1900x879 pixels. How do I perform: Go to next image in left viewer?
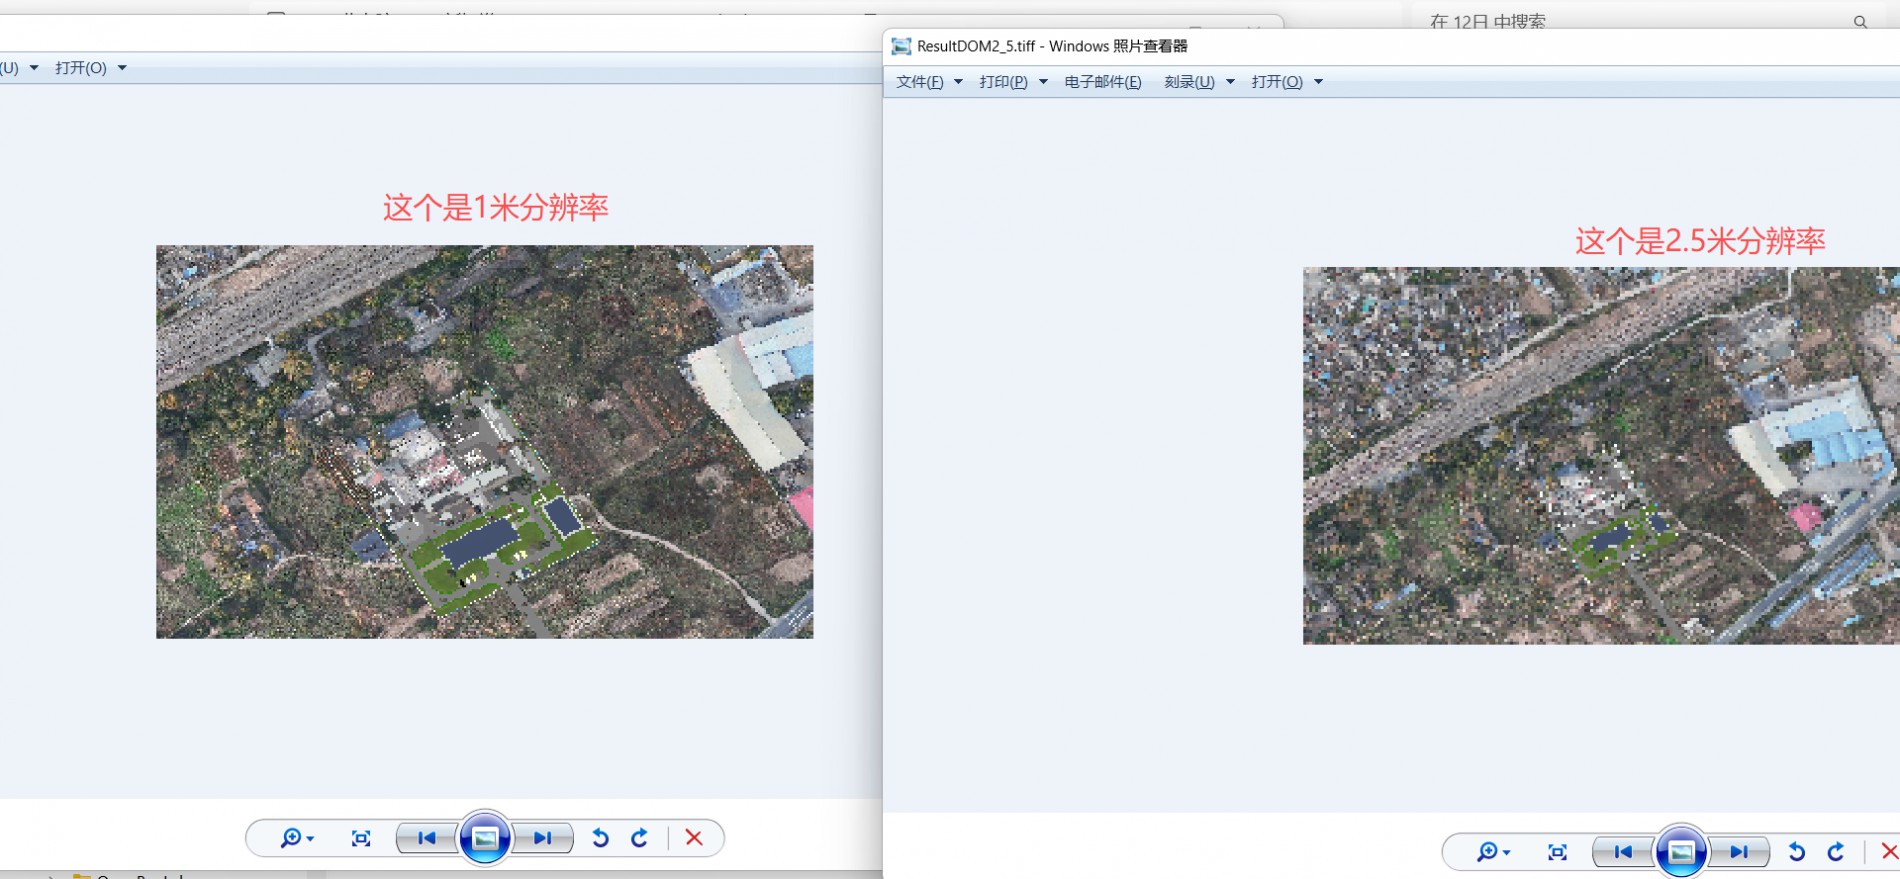[x=543, y=838]
